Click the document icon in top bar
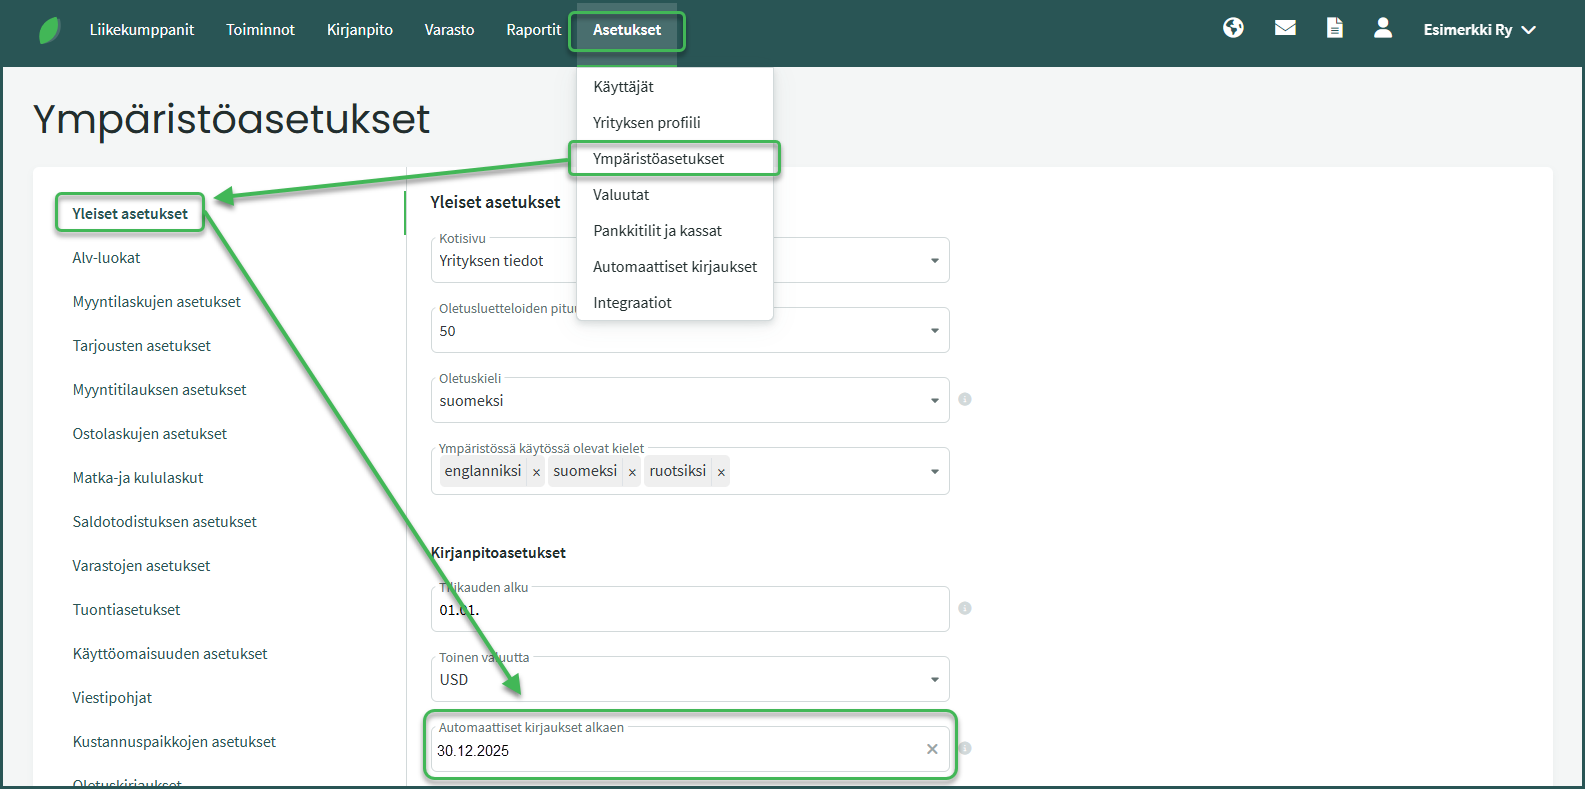This screenshot has height=789, width=1585. point(1334,28)
